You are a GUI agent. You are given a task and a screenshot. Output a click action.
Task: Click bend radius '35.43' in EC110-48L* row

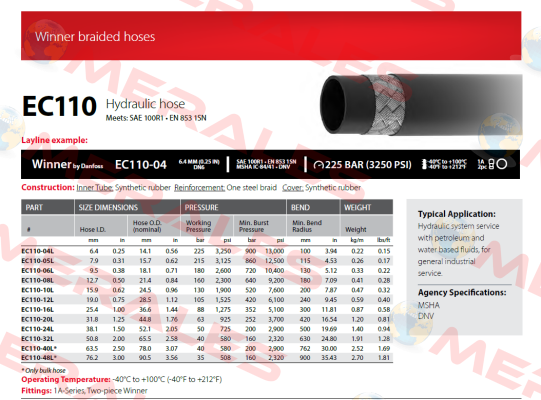coord(329,358)
